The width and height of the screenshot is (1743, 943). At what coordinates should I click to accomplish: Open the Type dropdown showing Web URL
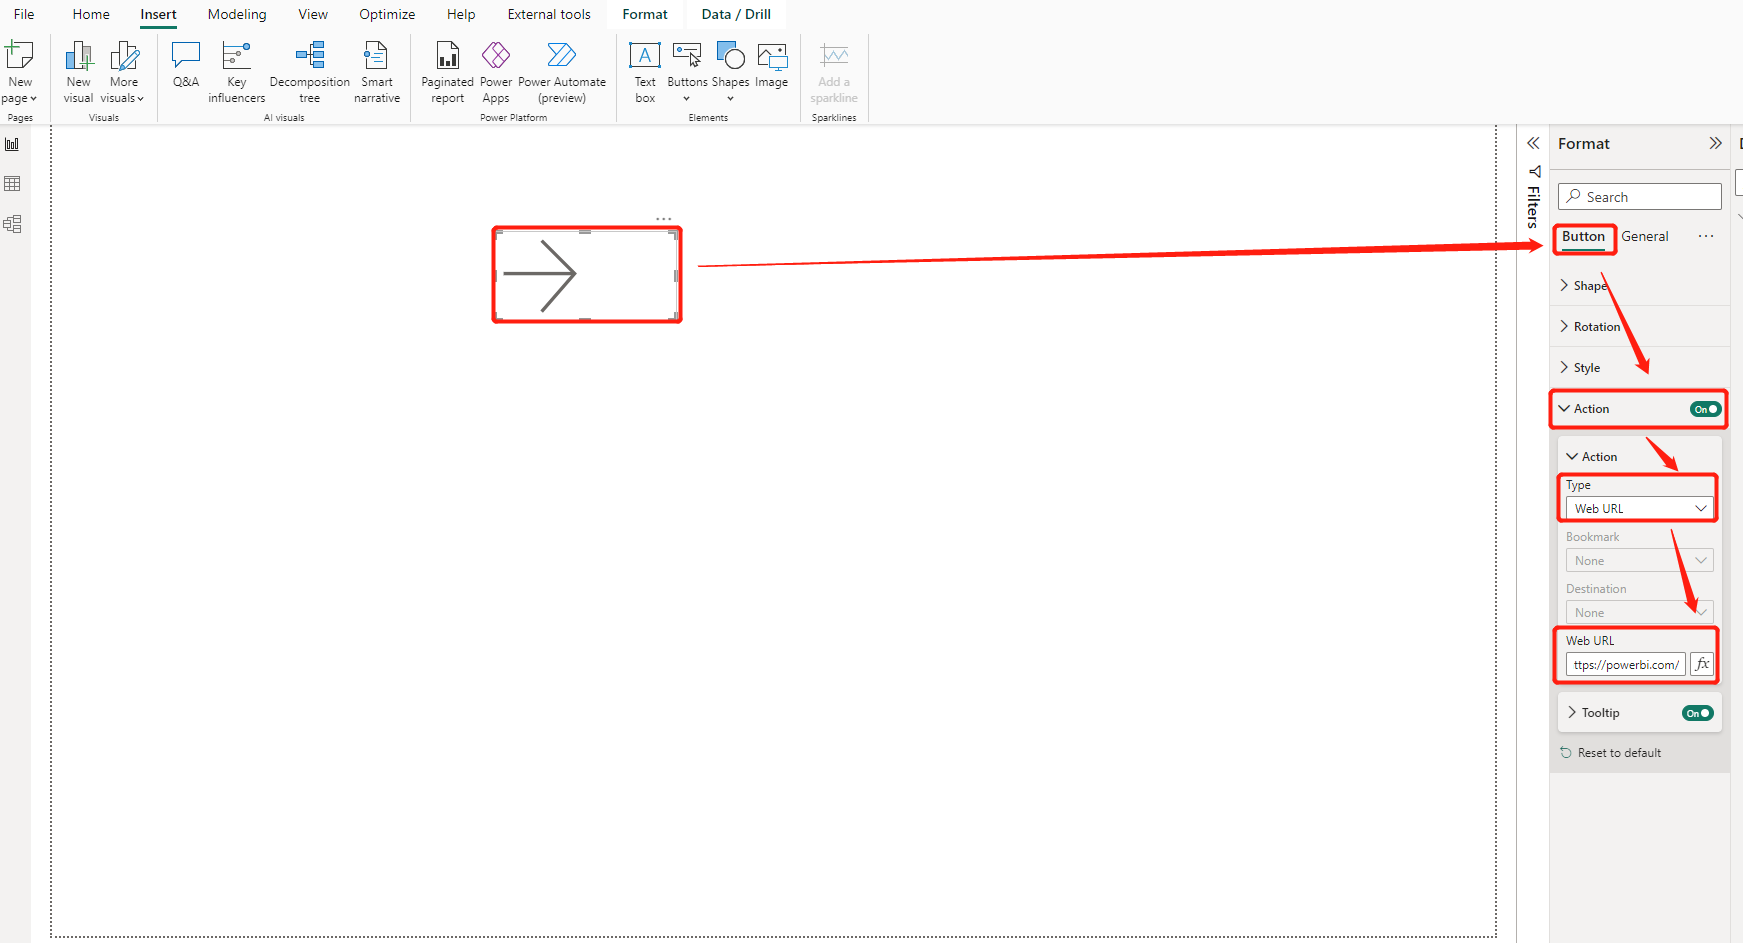pyautogui.click(x=1639, y=508)
